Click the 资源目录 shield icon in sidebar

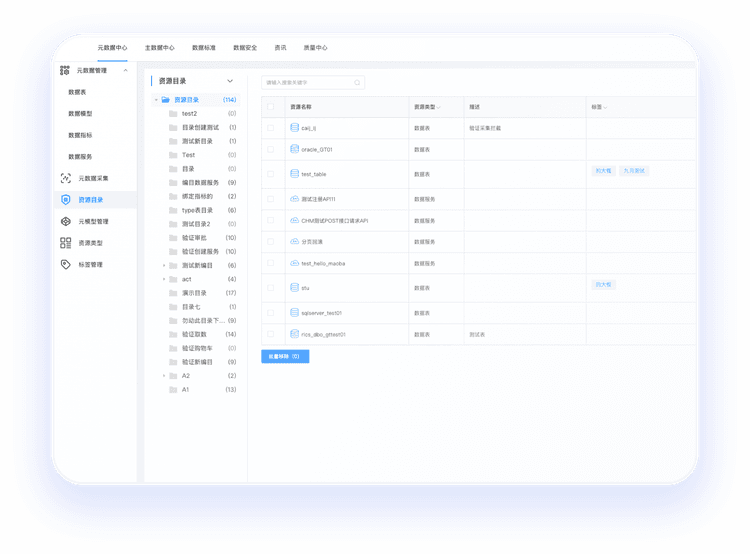click(x=65, y=200)
